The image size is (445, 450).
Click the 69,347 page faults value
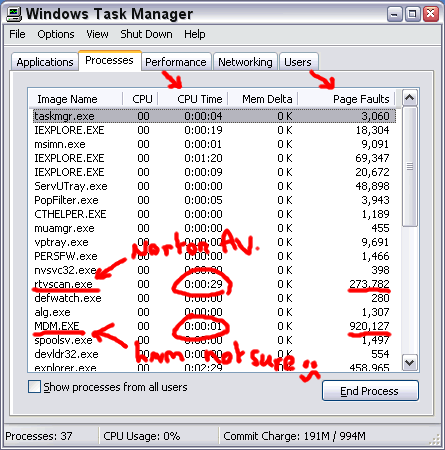pos(372,158)
